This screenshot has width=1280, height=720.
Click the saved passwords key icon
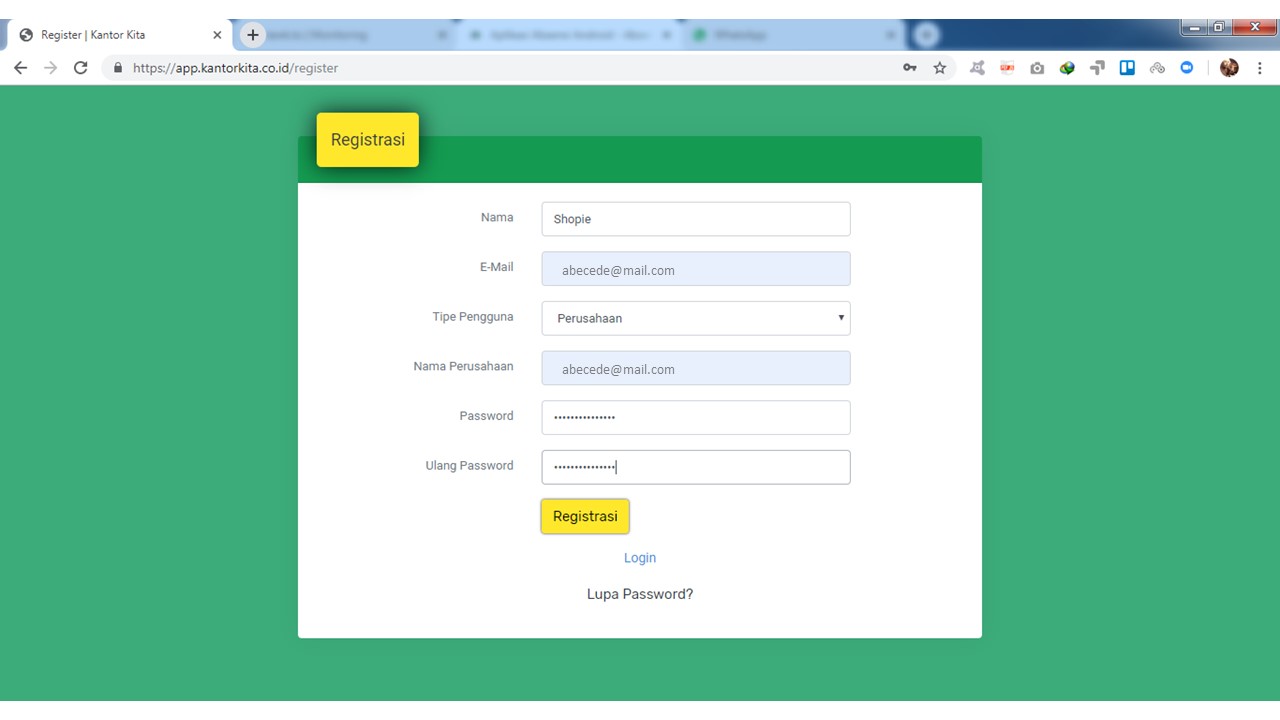pos(909,68)
